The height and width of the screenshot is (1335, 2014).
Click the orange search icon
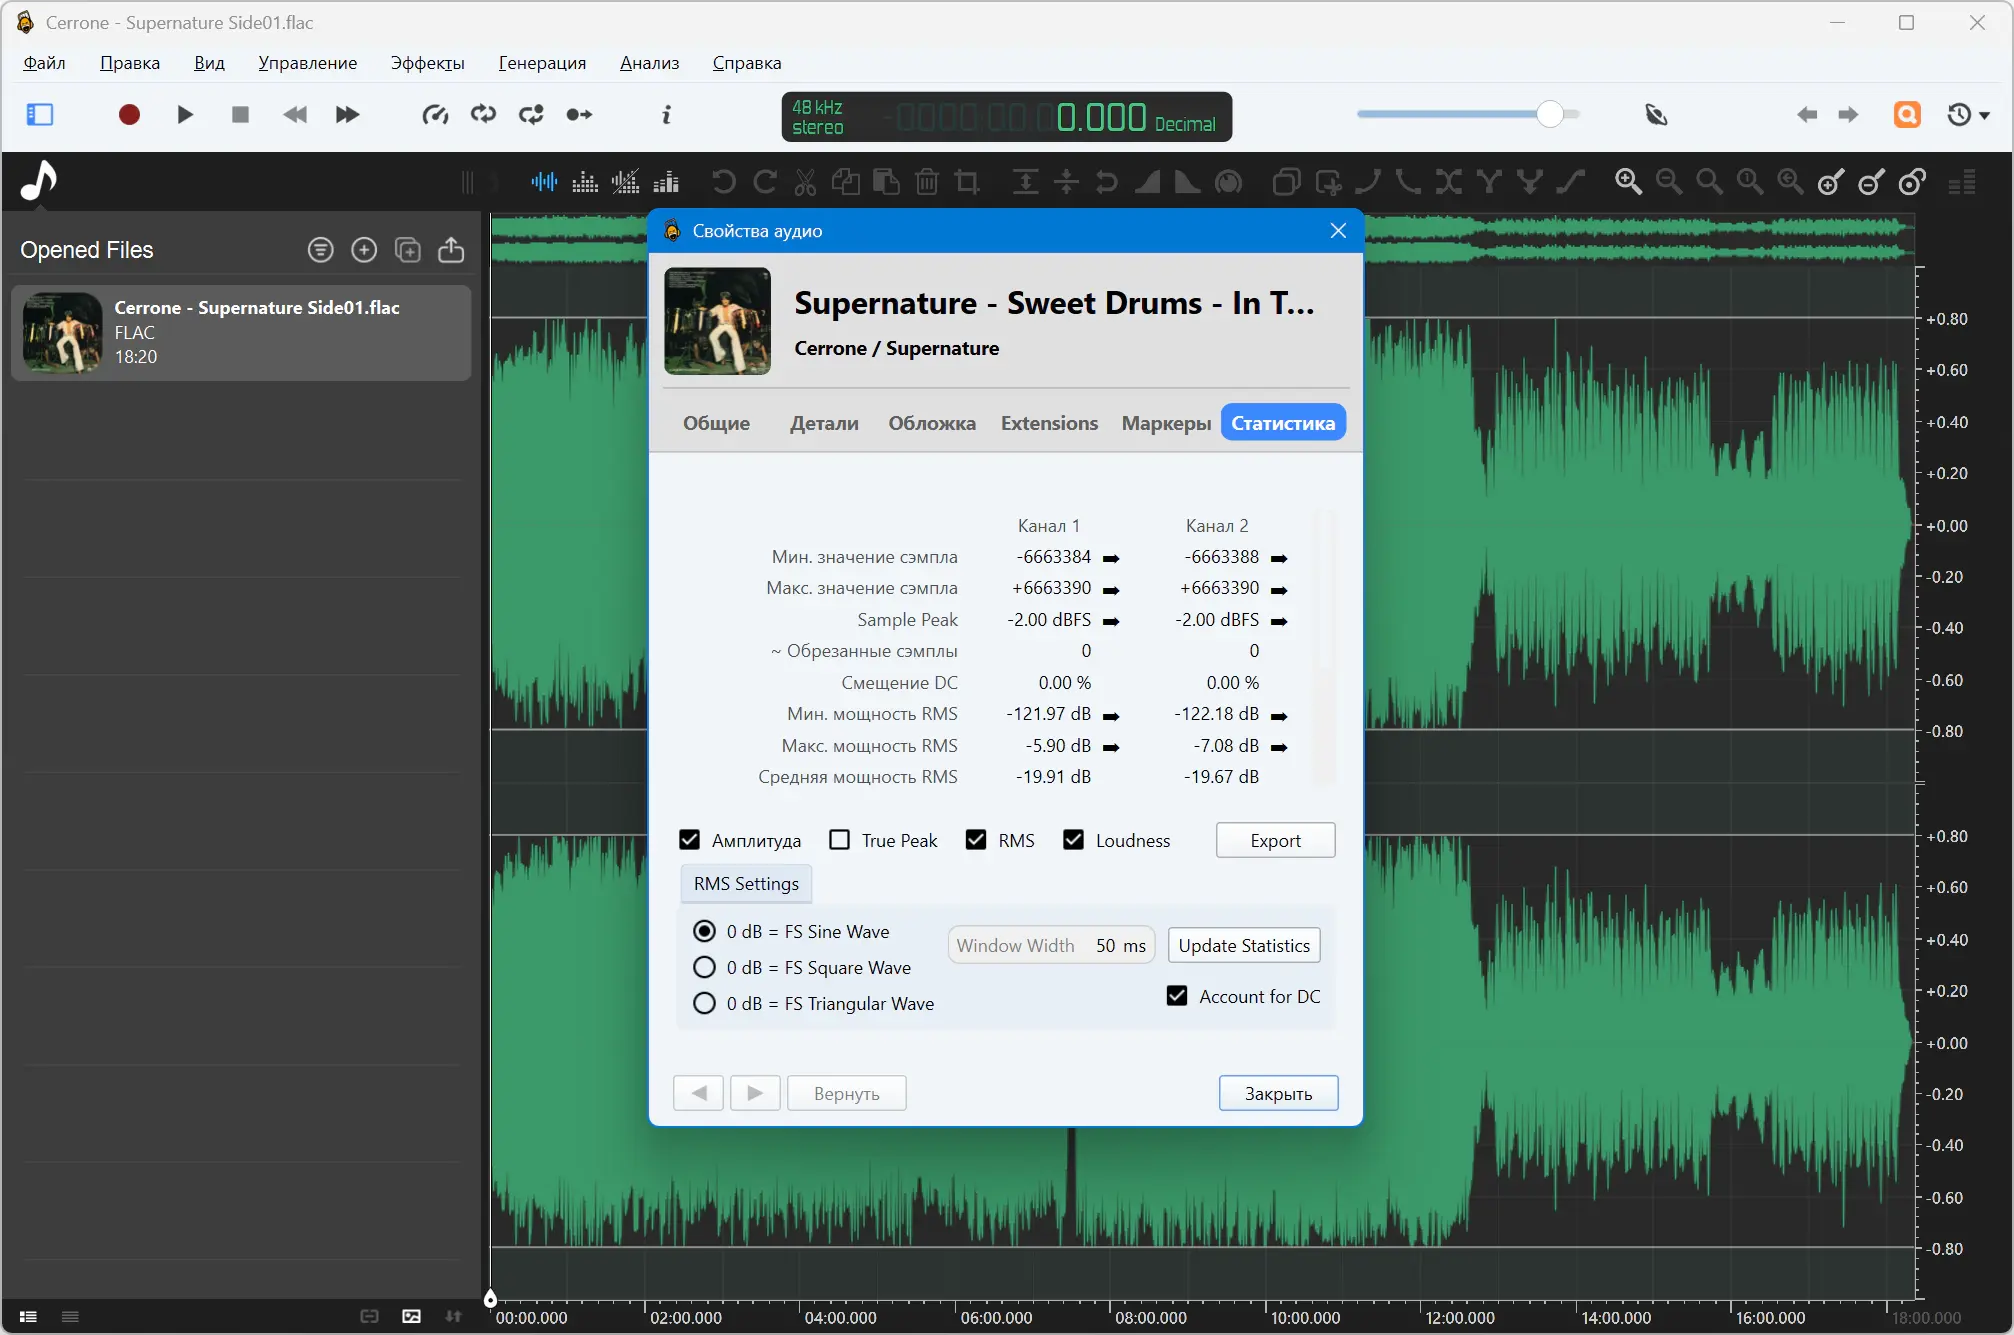[x=1907, y=115]
